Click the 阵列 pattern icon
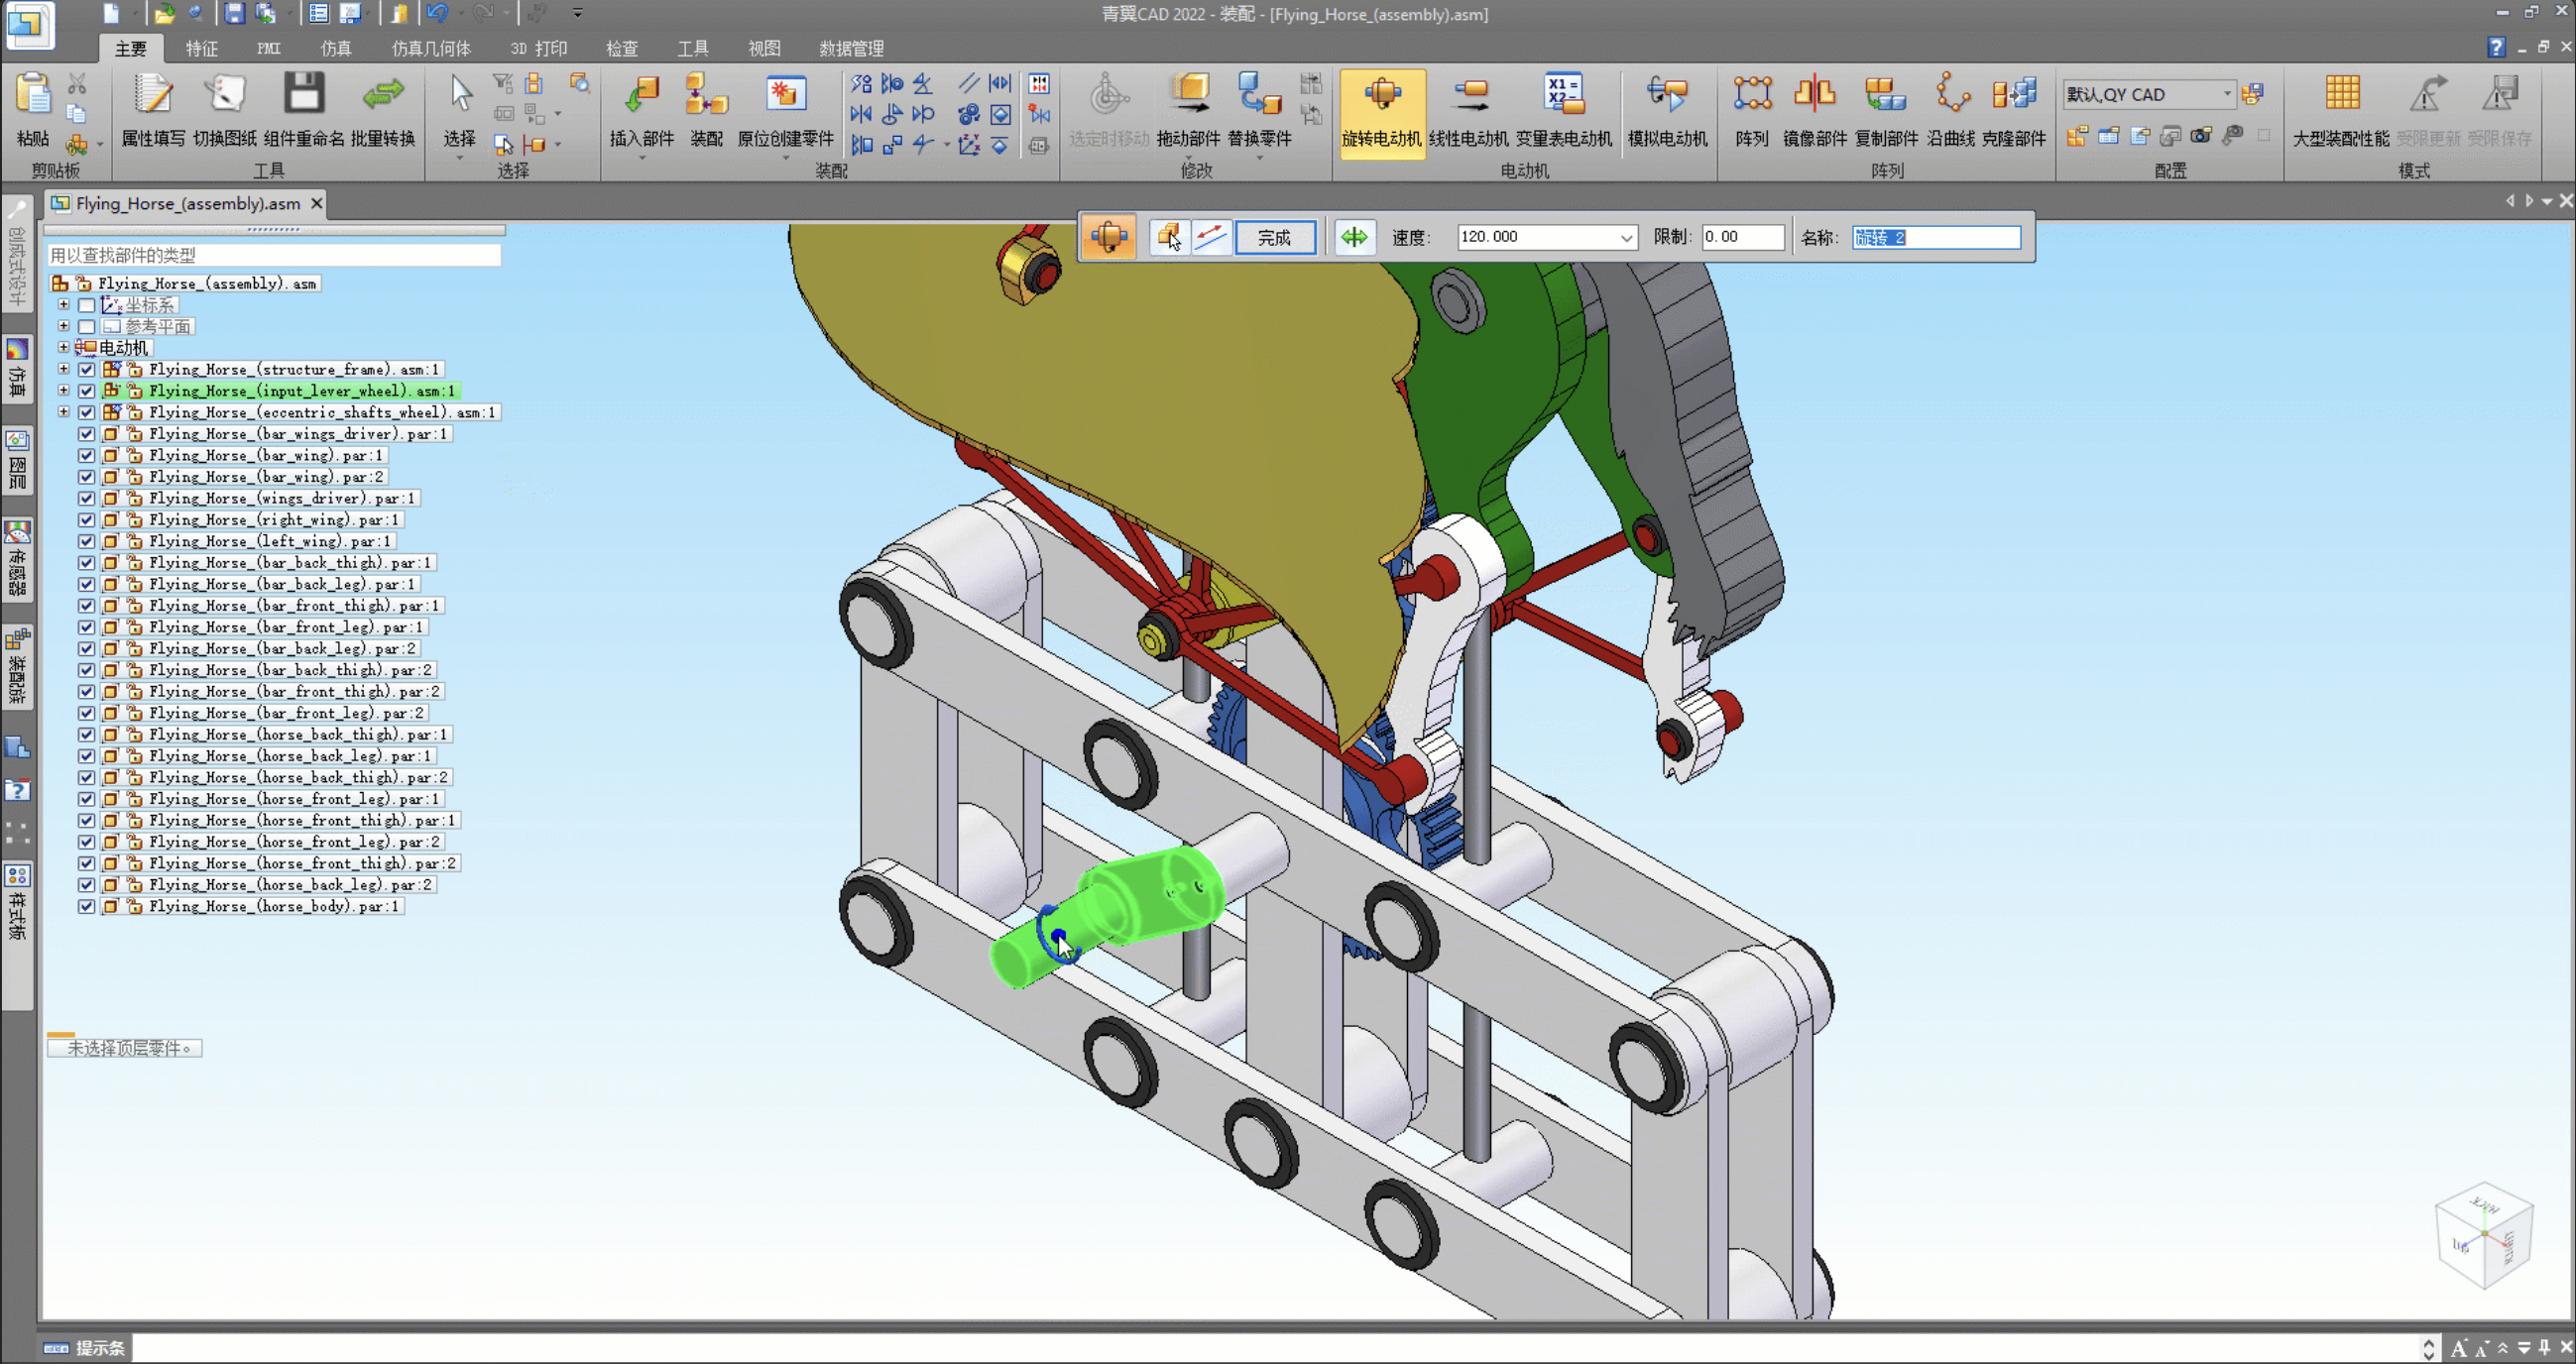 [x=1752, y=110]
